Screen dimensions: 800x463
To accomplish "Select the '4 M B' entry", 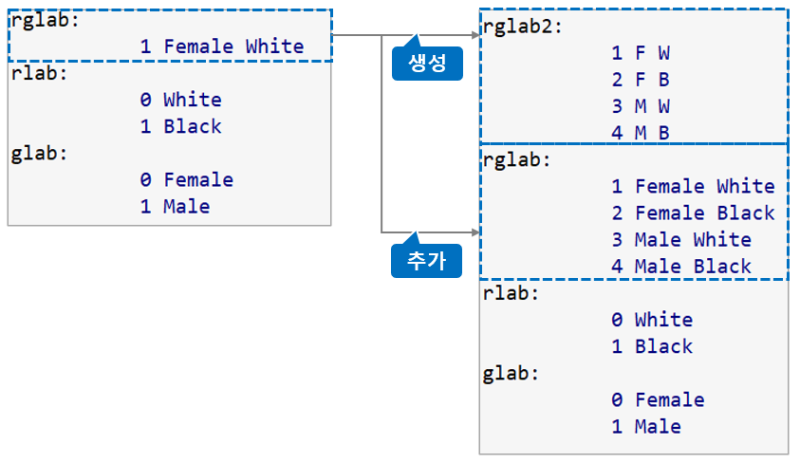I will click(640, 133).
